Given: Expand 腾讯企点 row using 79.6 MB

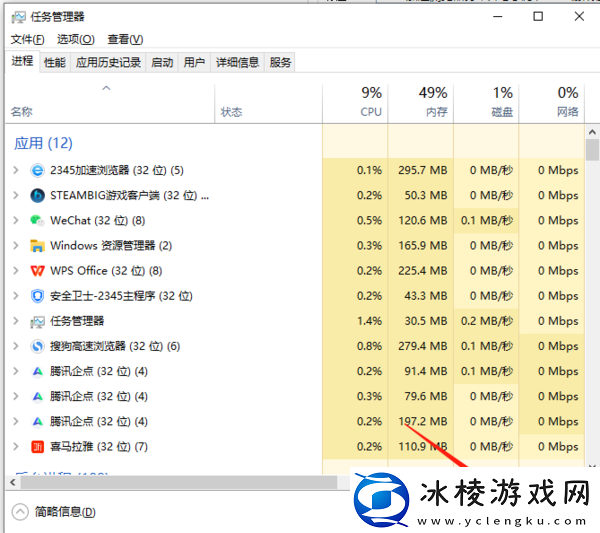Looking at the screenshot, I should 16,396.
